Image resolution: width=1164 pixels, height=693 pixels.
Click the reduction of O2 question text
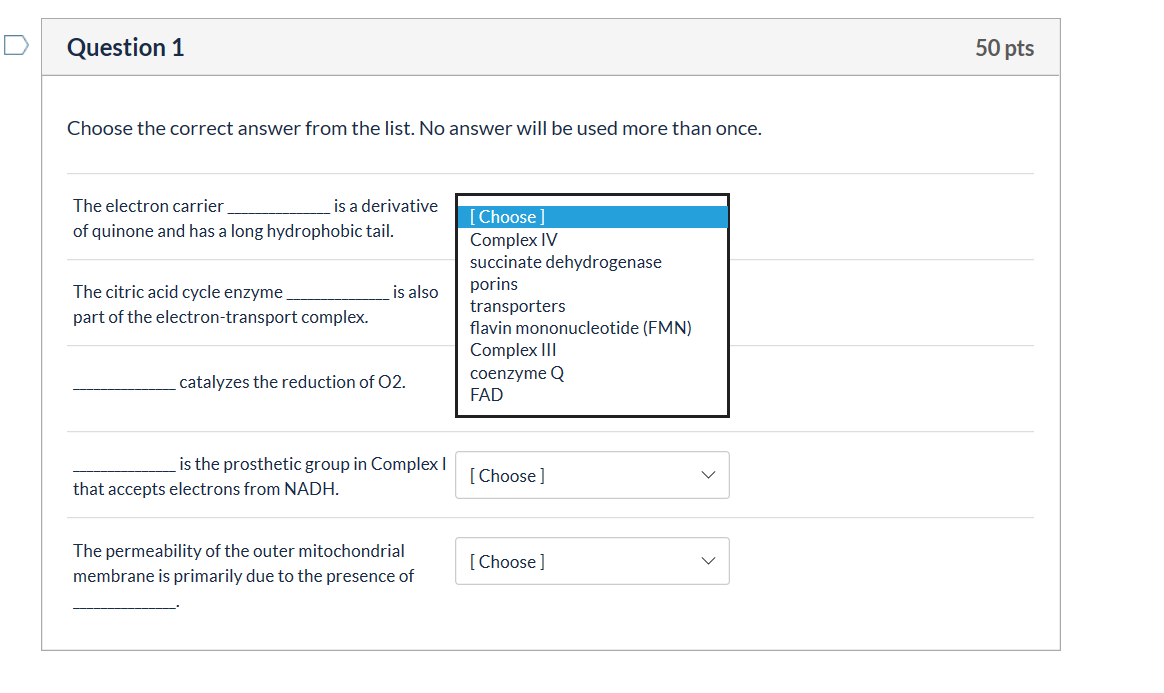(x=239, y=382)
